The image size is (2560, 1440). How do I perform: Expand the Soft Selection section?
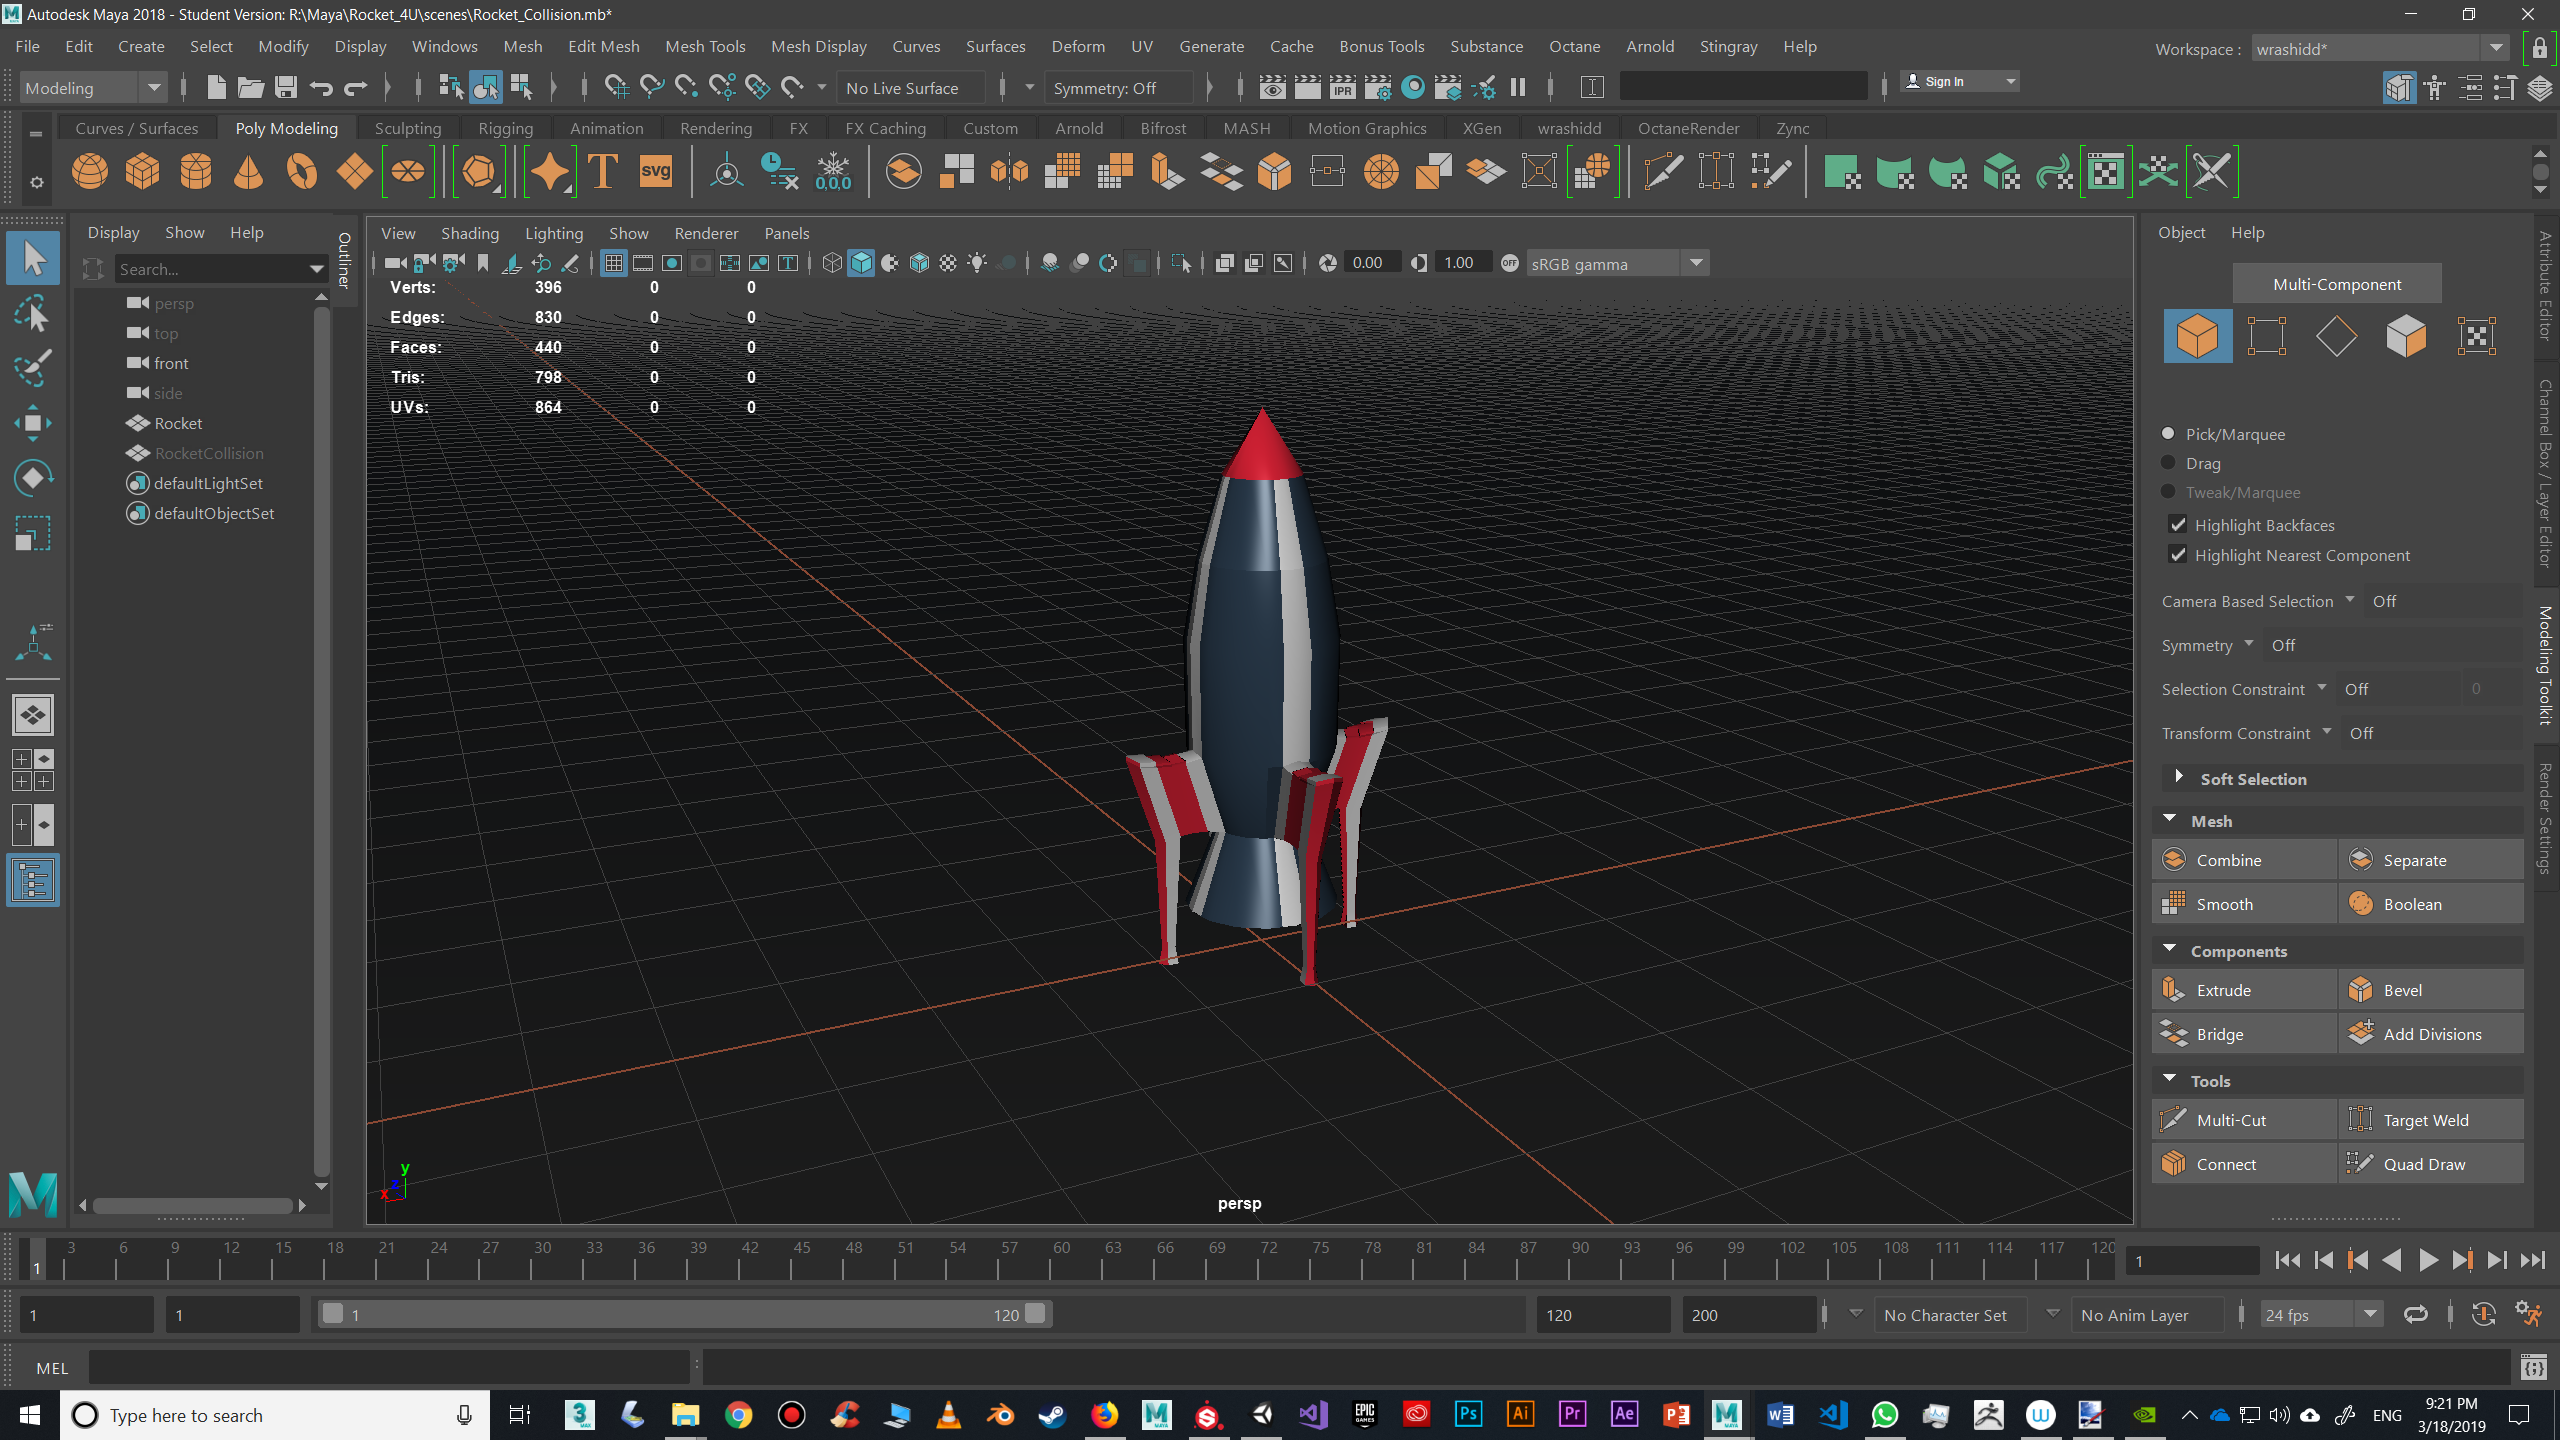tap(2178, 778)
